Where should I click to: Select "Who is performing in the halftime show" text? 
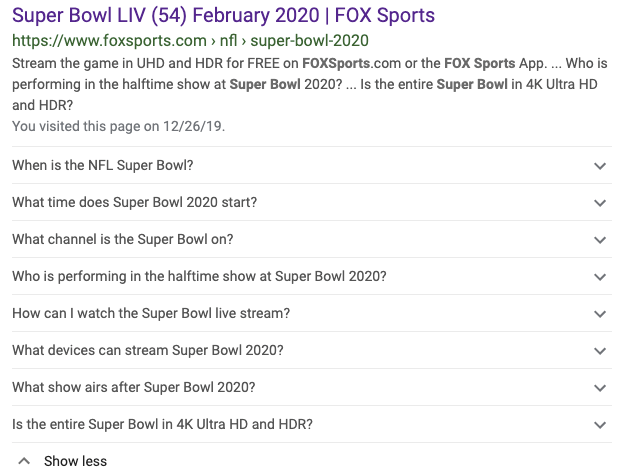[199, 277]
